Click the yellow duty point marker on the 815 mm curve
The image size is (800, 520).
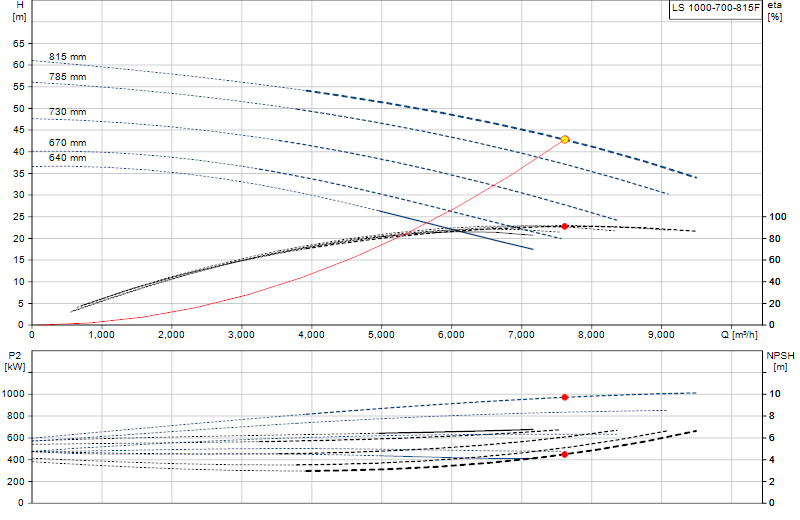point(565,139)
